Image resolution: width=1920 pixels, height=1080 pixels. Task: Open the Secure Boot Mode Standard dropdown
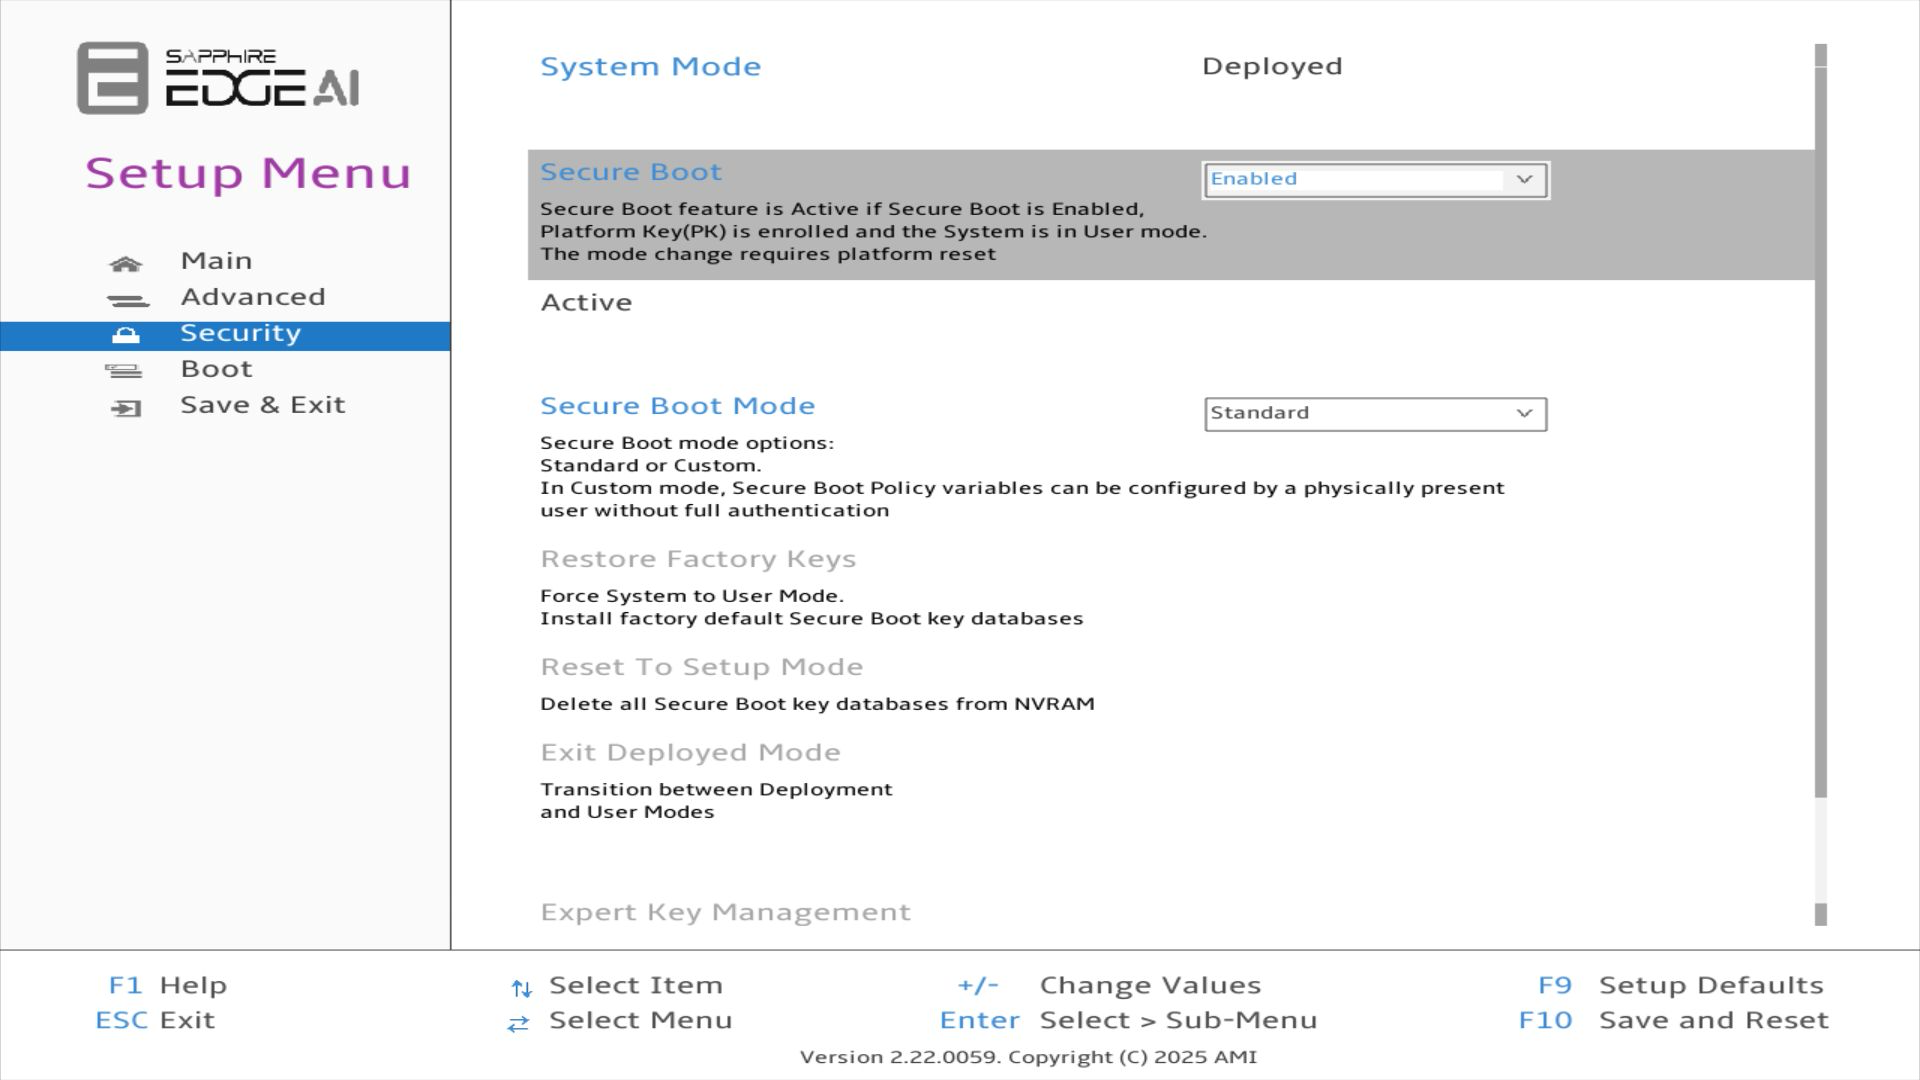pos(1374,414)
